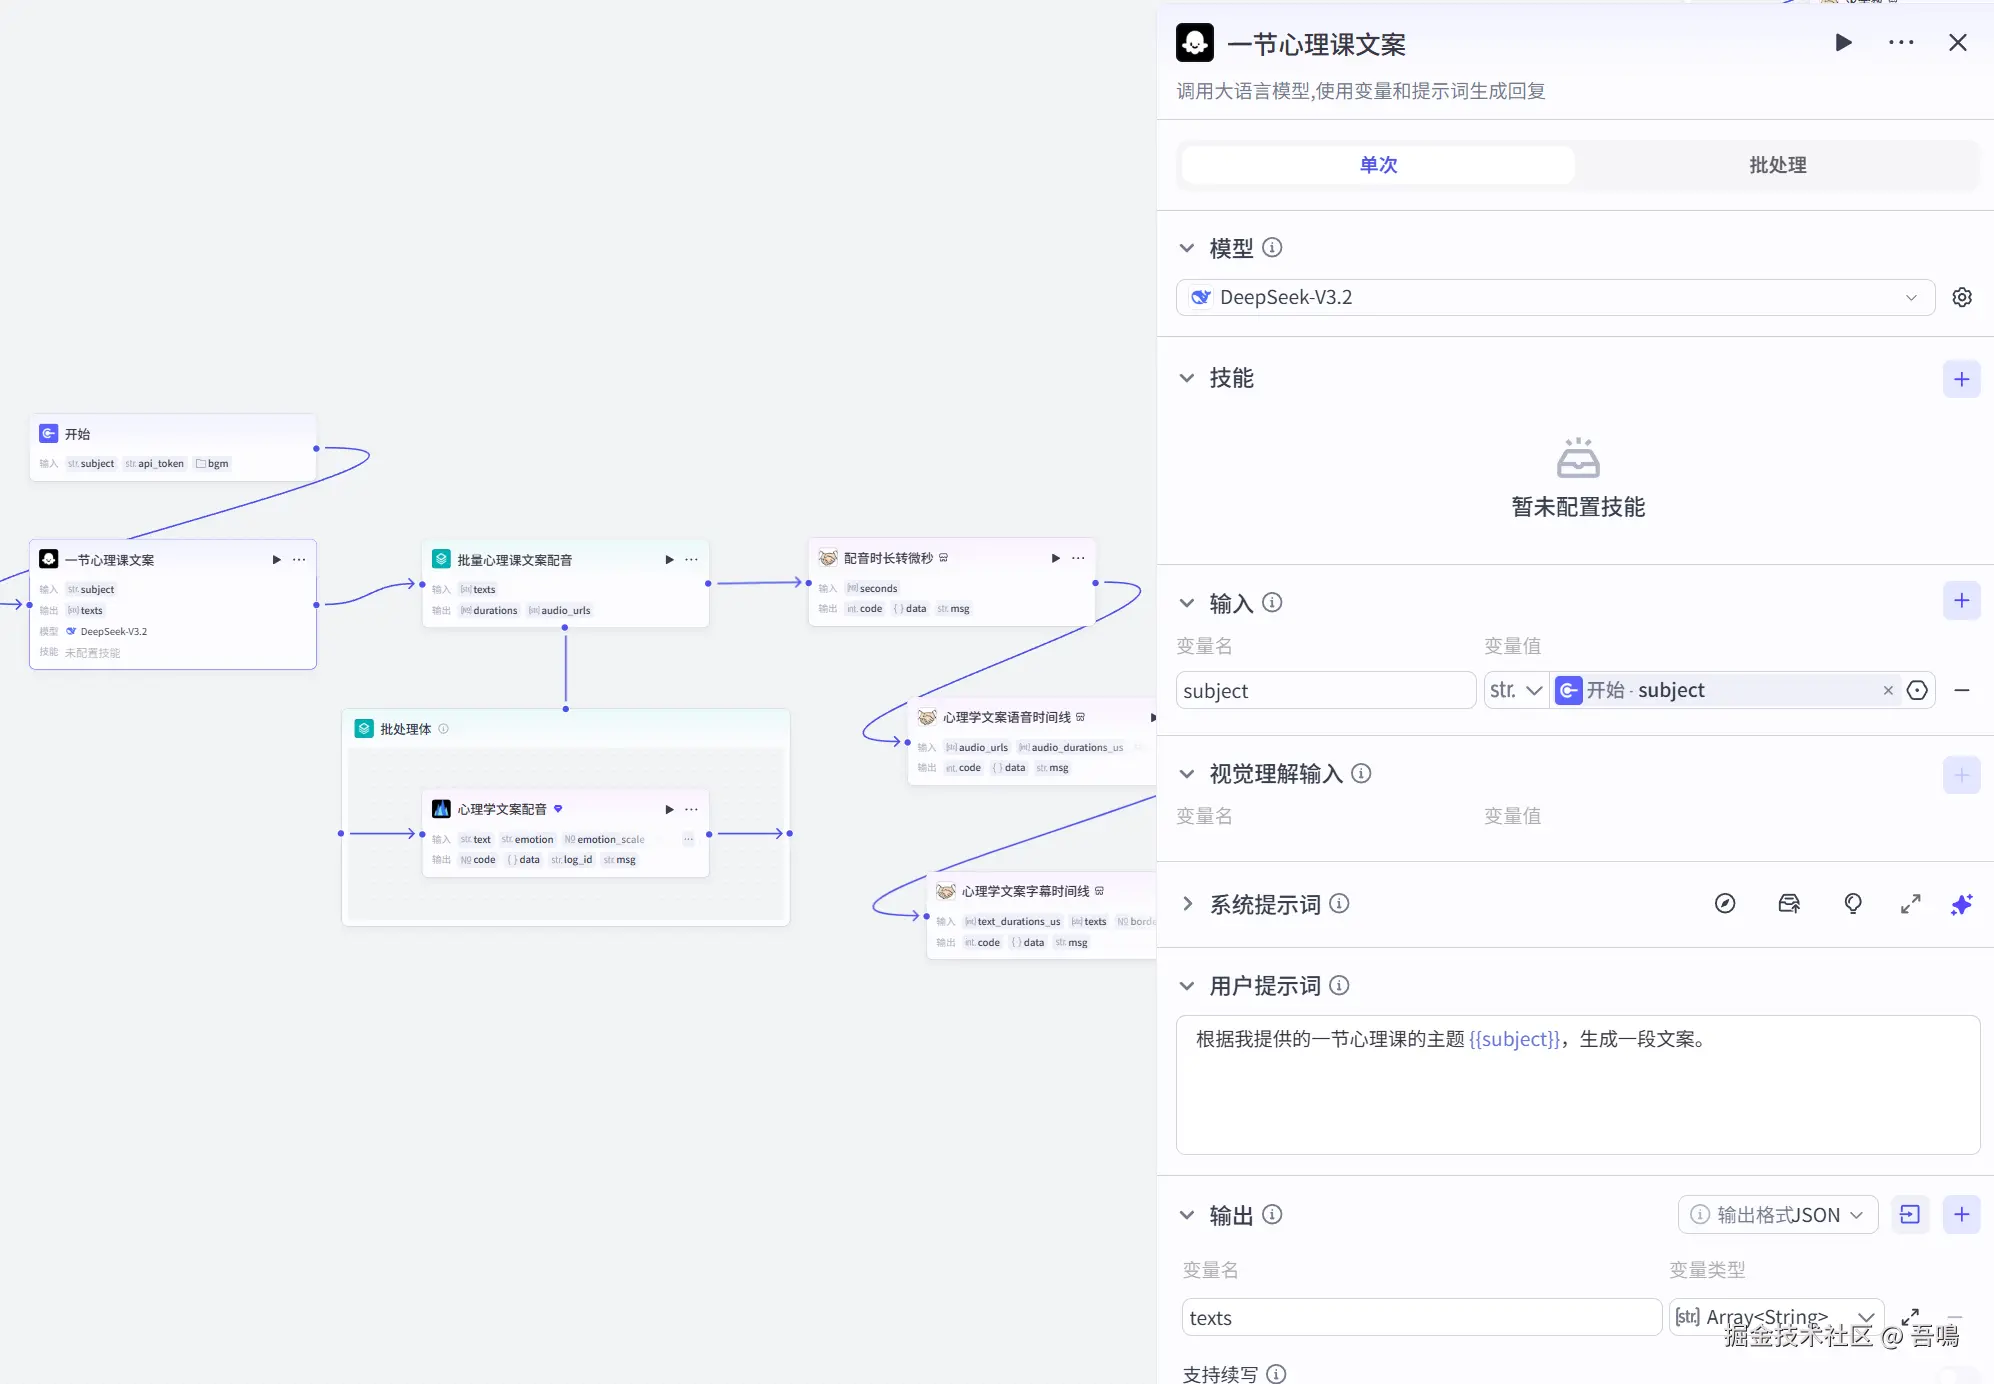This screenshot has width=1994, height=1384.
Task: Run the 一节心理课文案 node from panel header
Action: coord(1843,43)
